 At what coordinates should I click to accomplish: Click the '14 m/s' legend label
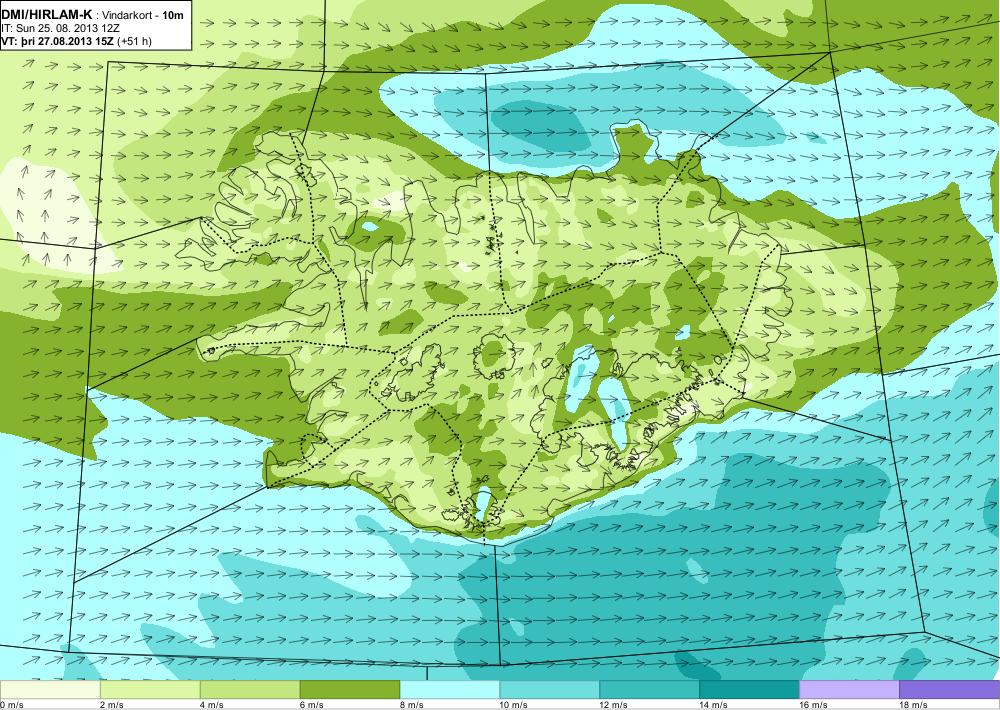(713, 705)
